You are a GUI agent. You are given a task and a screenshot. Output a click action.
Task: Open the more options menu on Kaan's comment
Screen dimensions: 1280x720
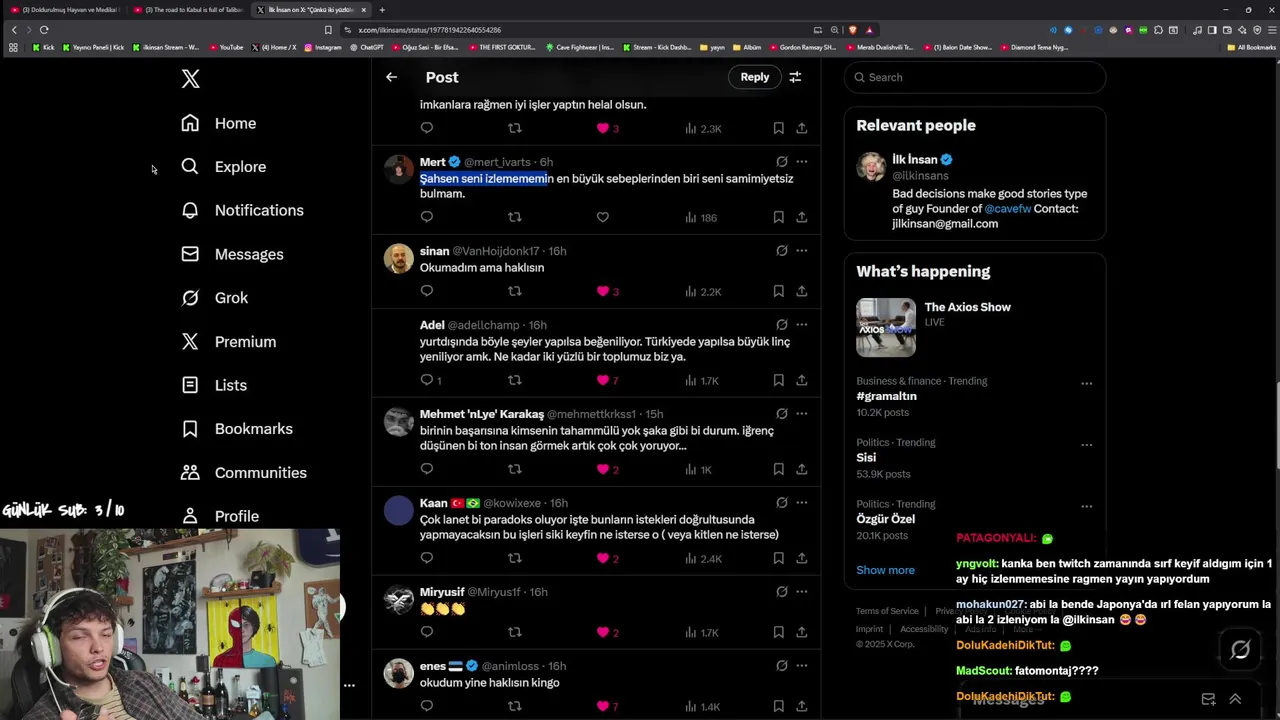coord(801,503)
